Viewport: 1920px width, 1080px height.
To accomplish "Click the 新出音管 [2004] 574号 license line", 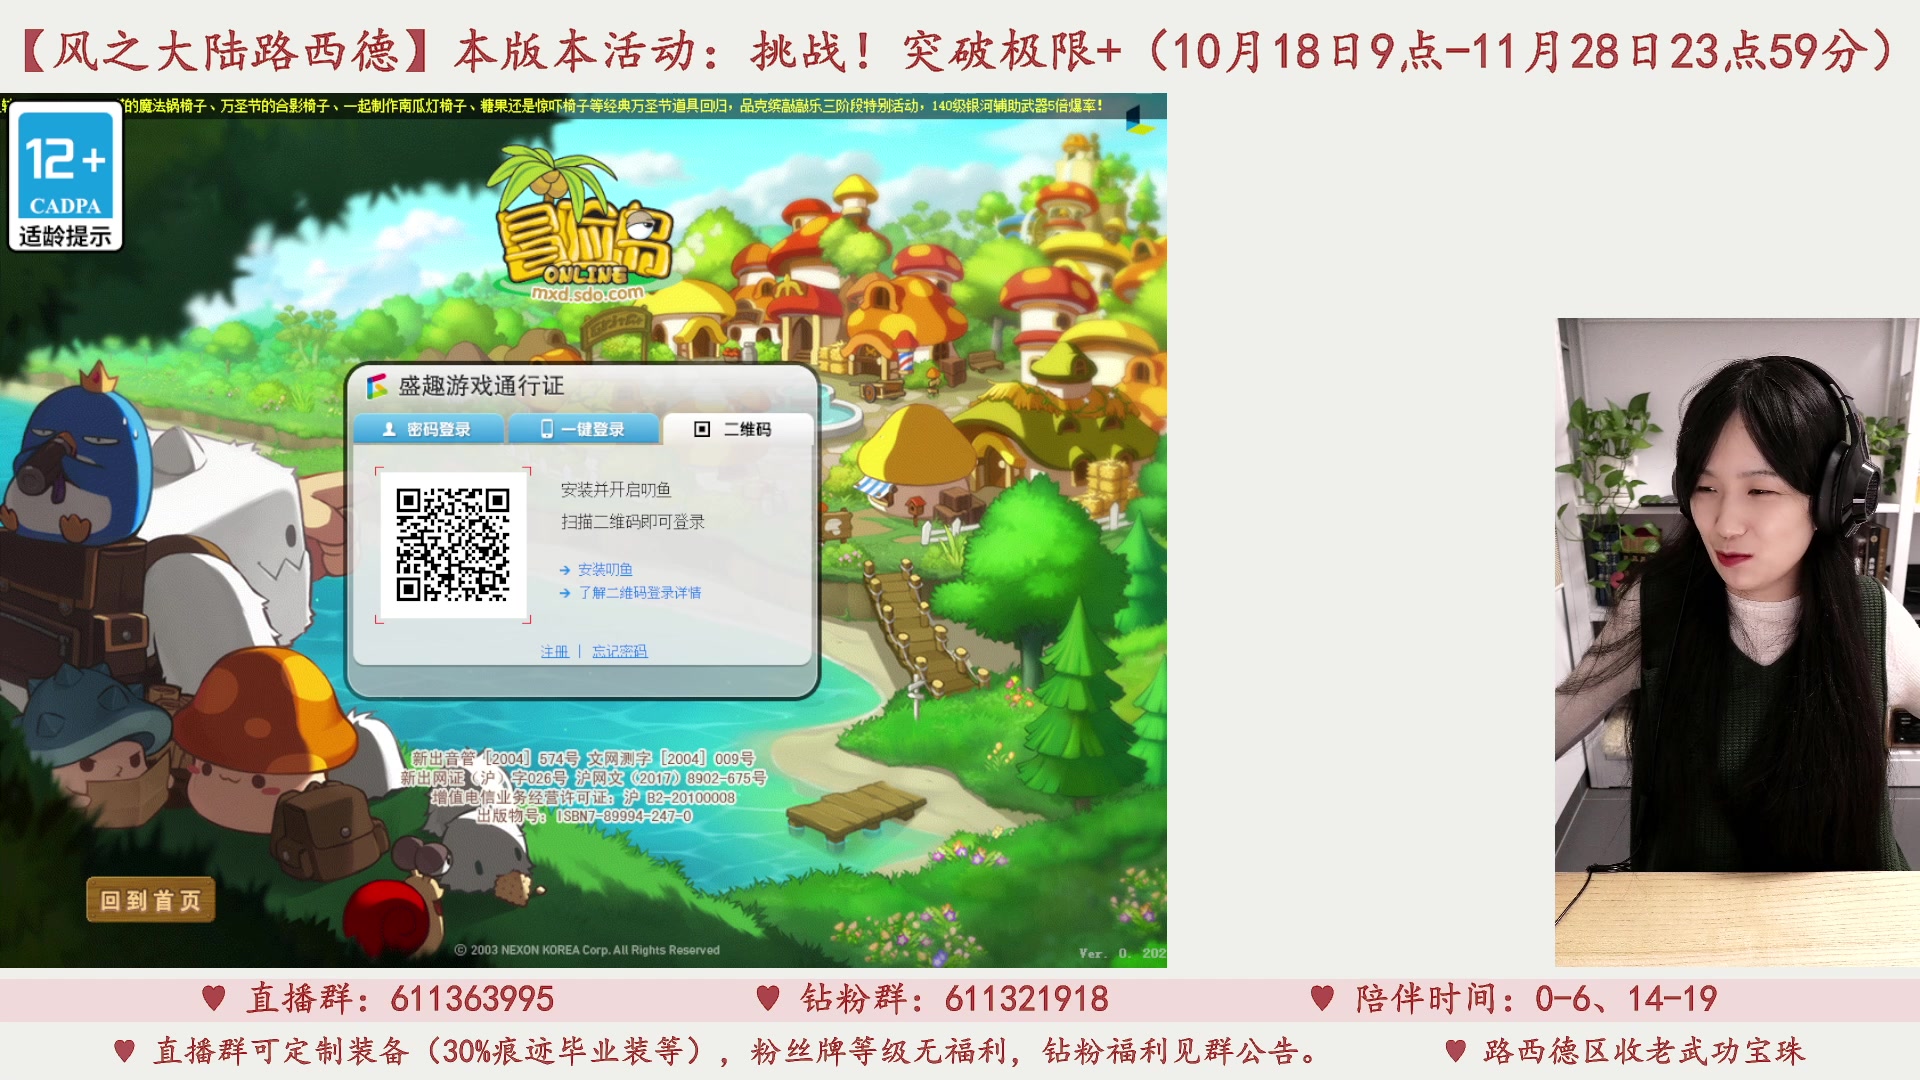I will tap(583, 759).
